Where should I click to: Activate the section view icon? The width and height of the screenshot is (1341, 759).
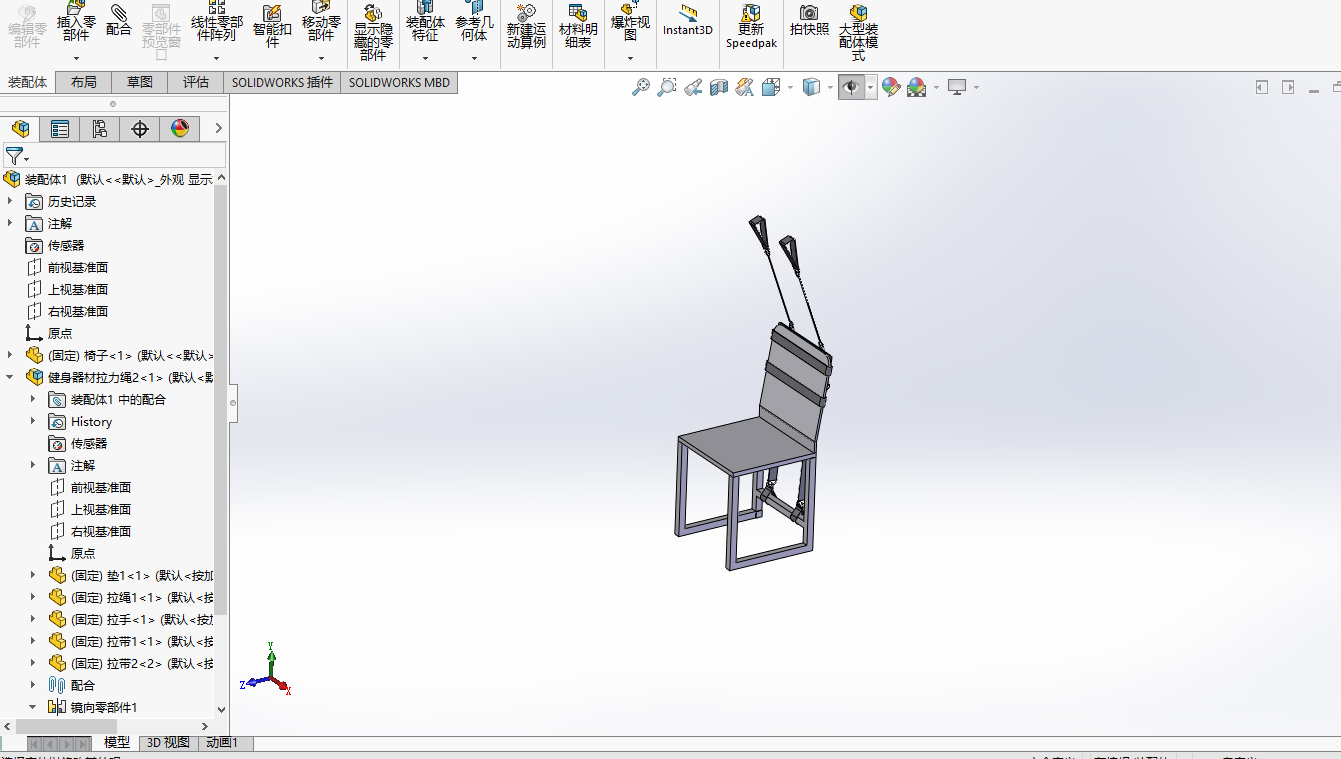pos(719,88)
